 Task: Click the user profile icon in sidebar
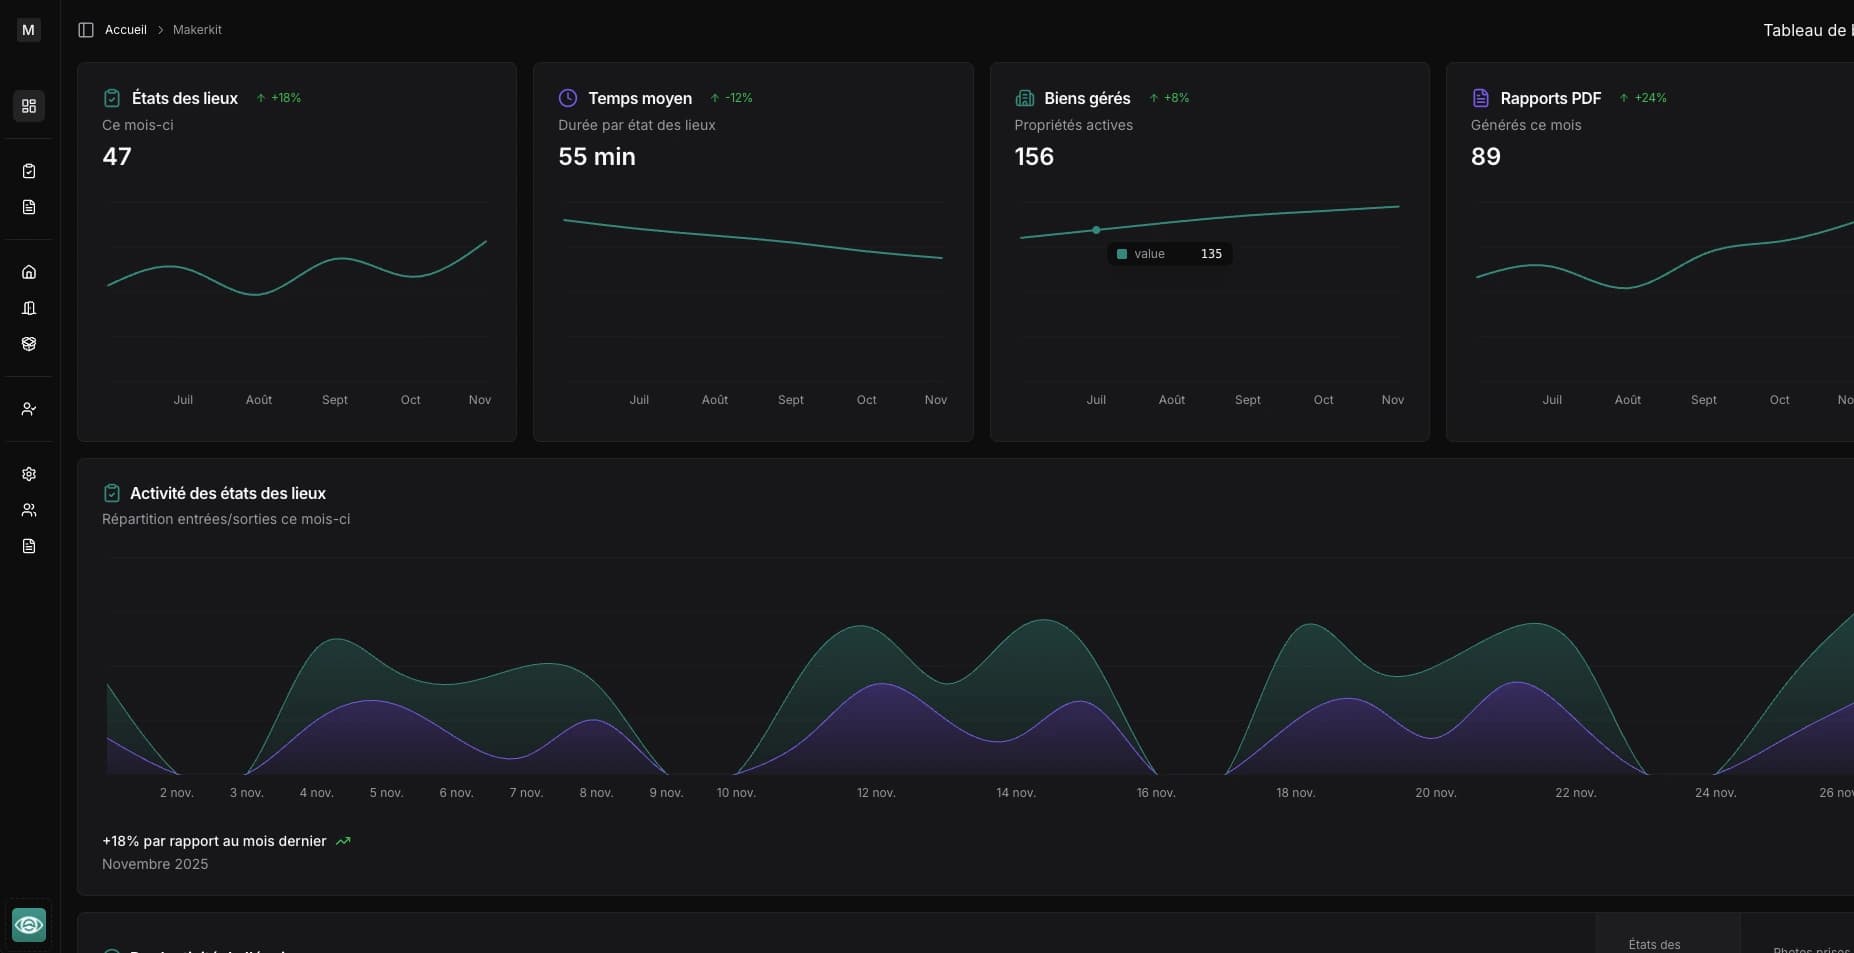coord(28,409)
